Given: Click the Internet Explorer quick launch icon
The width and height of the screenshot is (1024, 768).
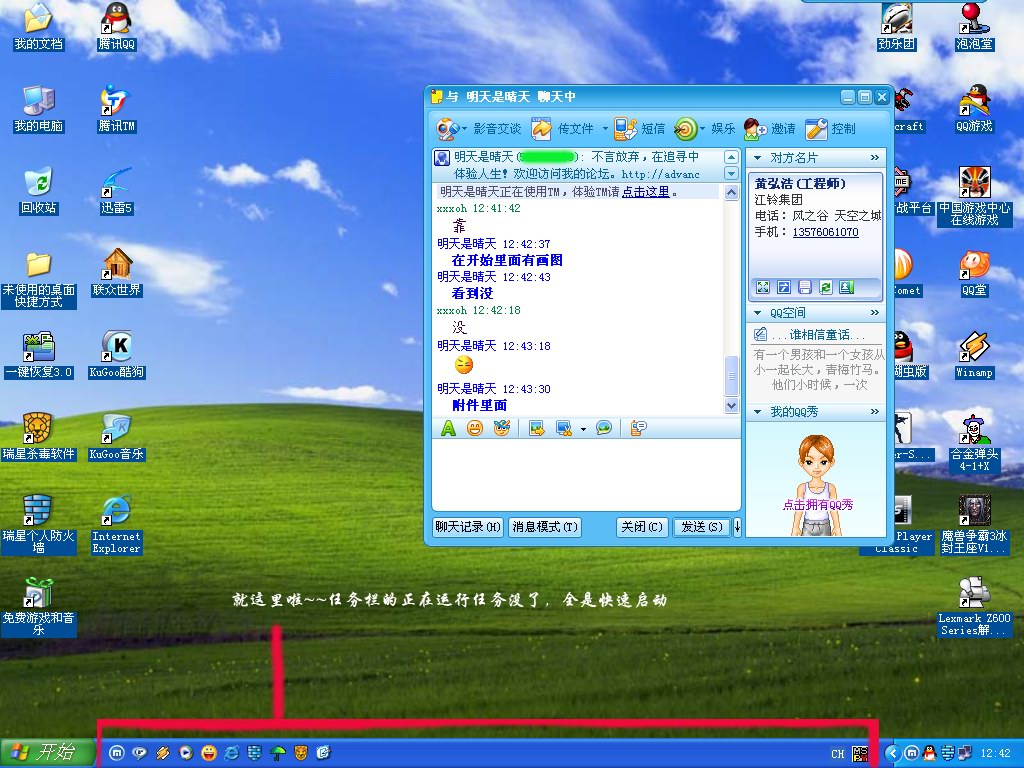Looking at the screenshot, I should (x=231, y=753).
